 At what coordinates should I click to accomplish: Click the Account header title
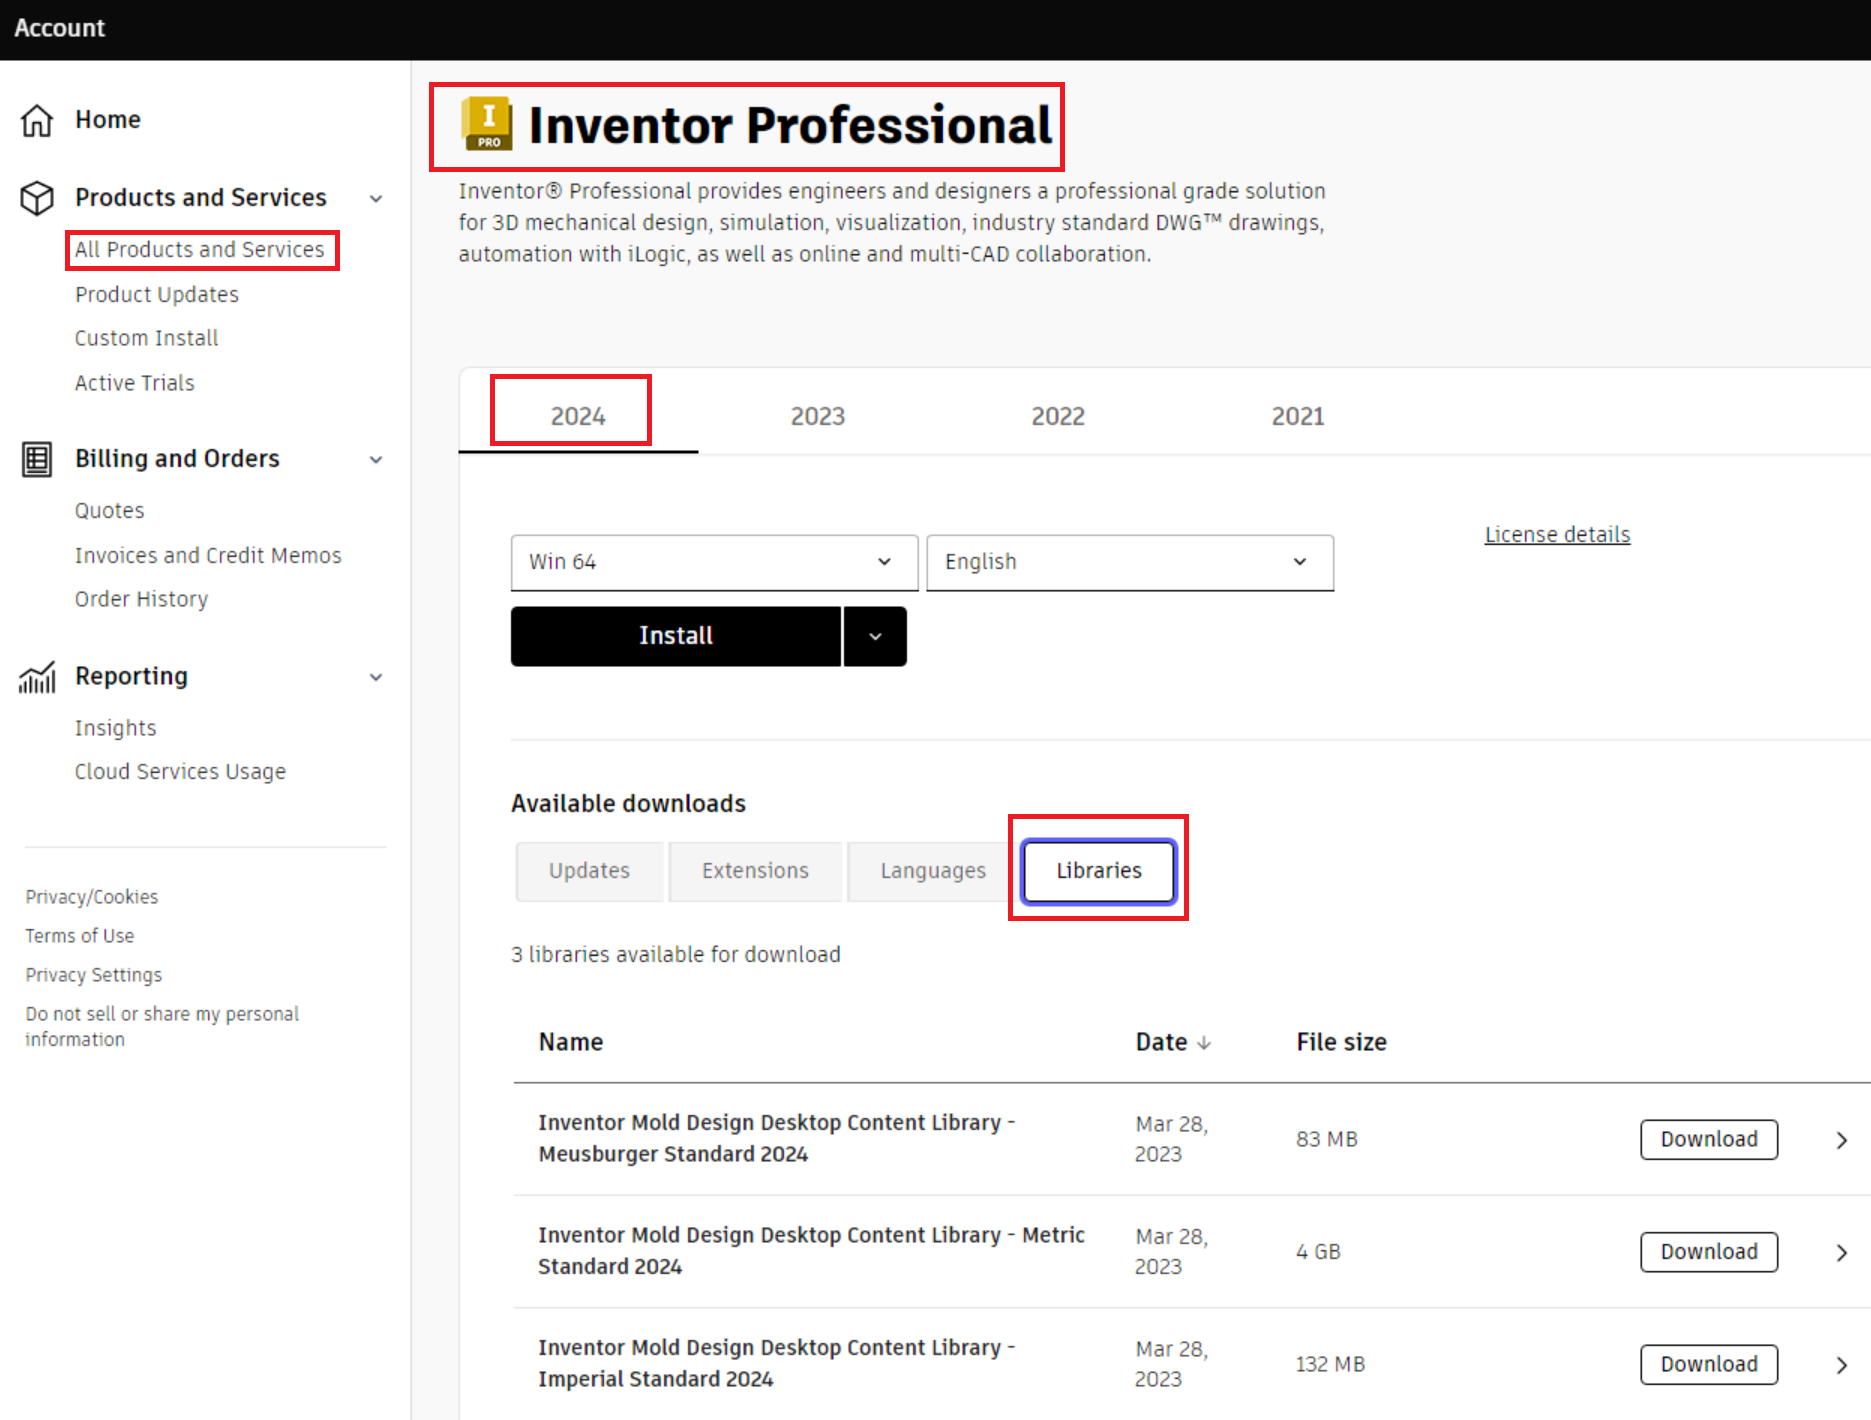tap(60, 28)
